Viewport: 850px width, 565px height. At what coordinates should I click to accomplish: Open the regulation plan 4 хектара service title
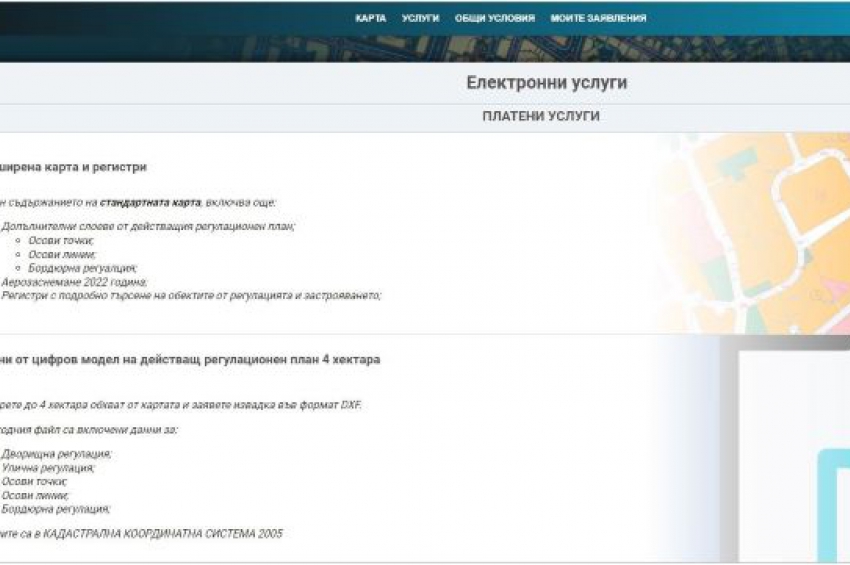[190, 359]
